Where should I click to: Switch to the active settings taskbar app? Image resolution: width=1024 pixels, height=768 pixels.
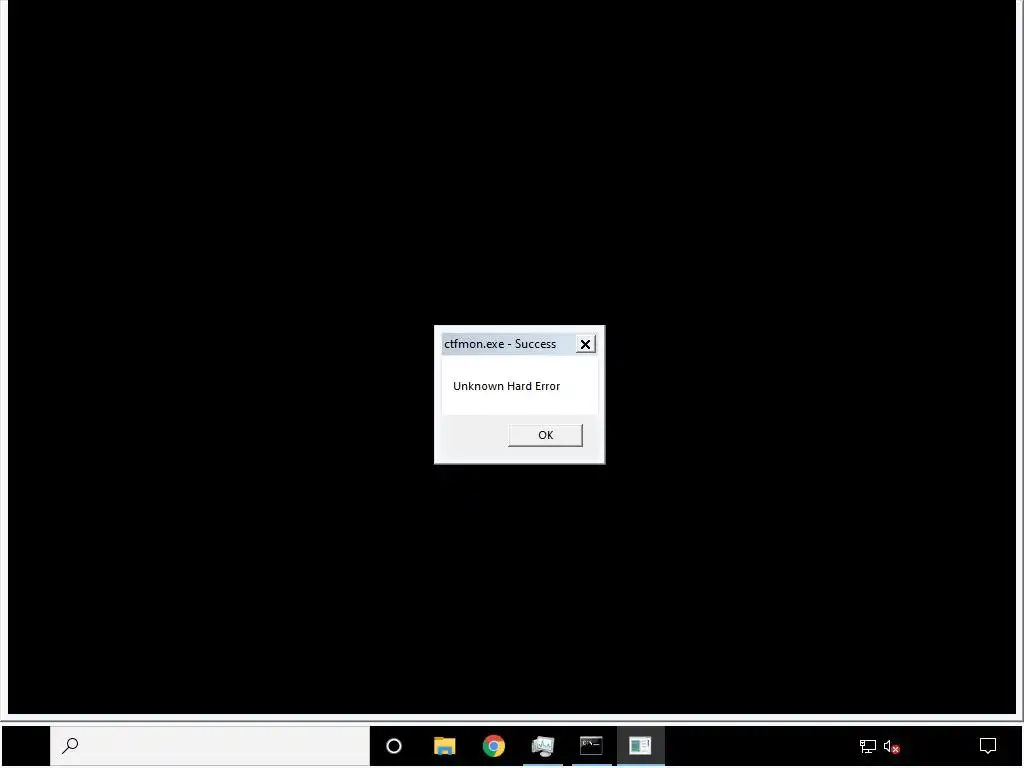(x=640, y=746)
